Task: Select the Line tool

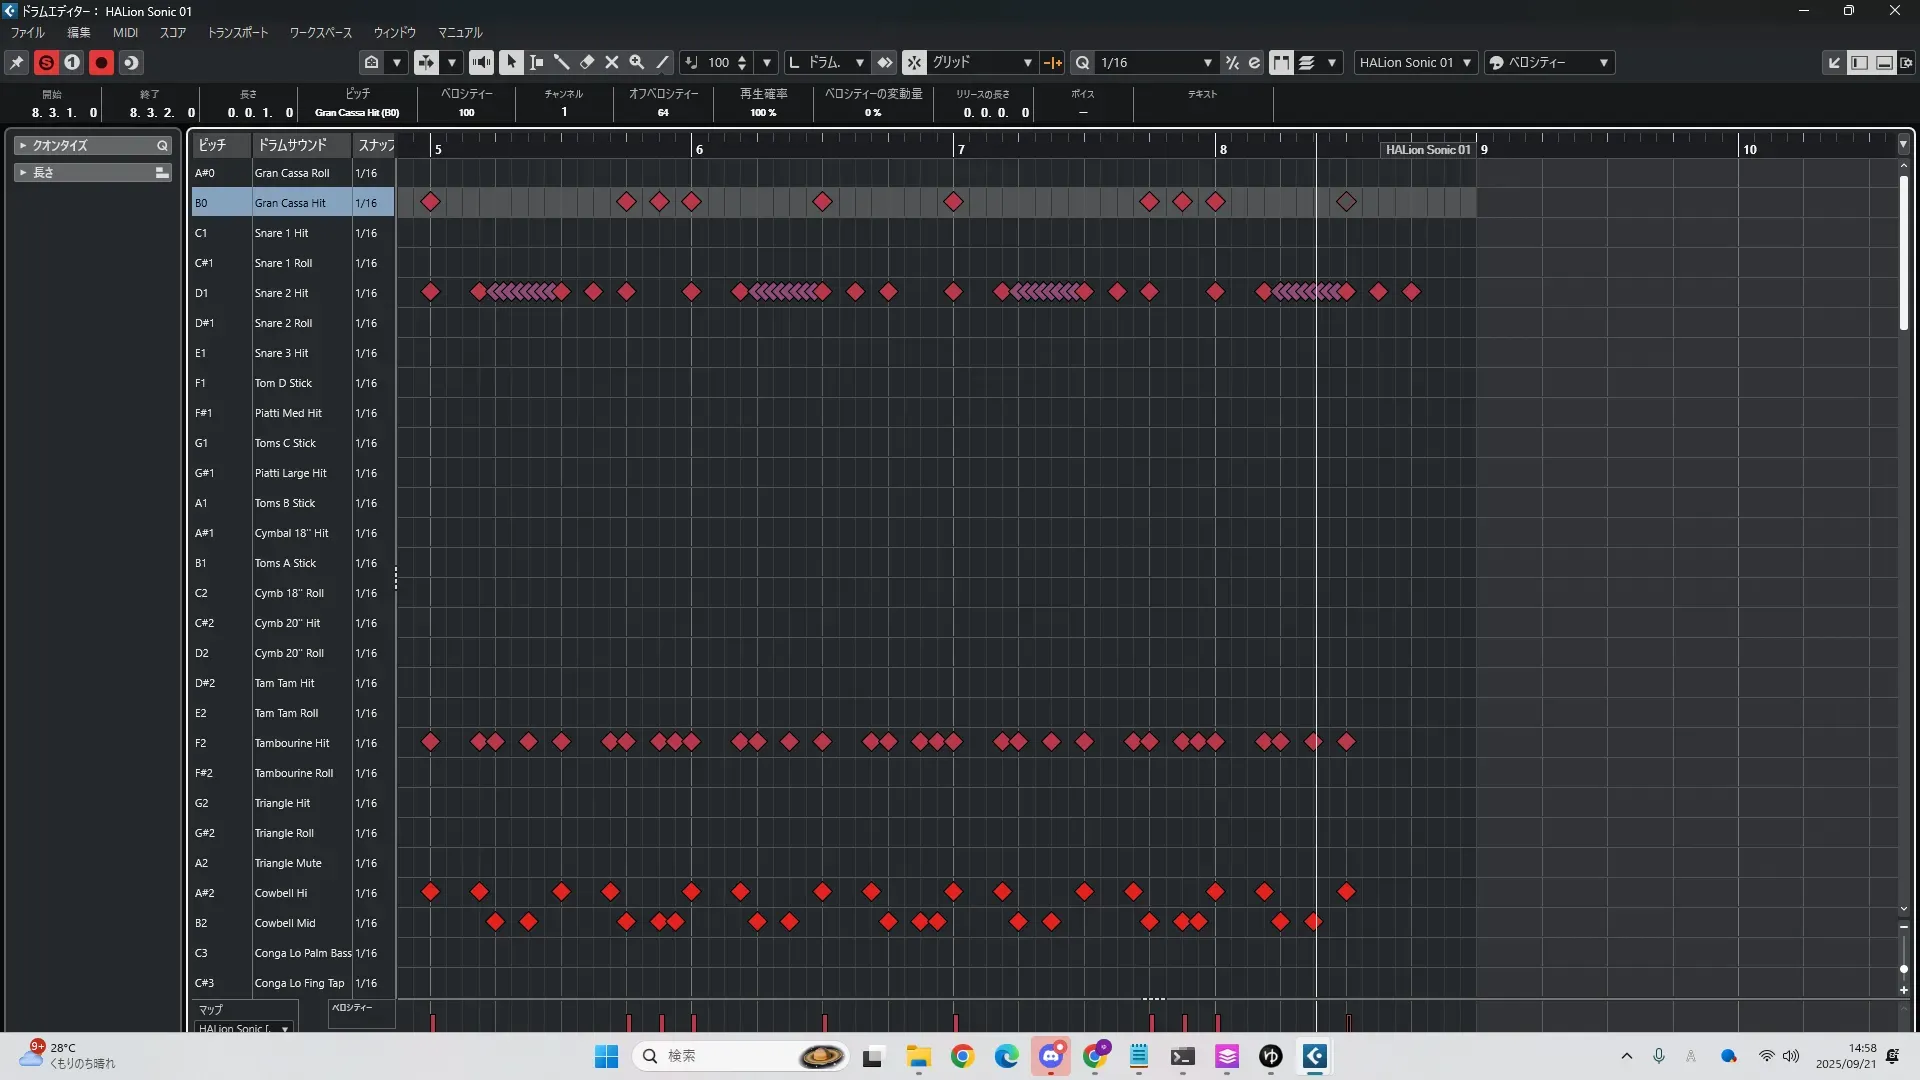Action: coord(662,62)
